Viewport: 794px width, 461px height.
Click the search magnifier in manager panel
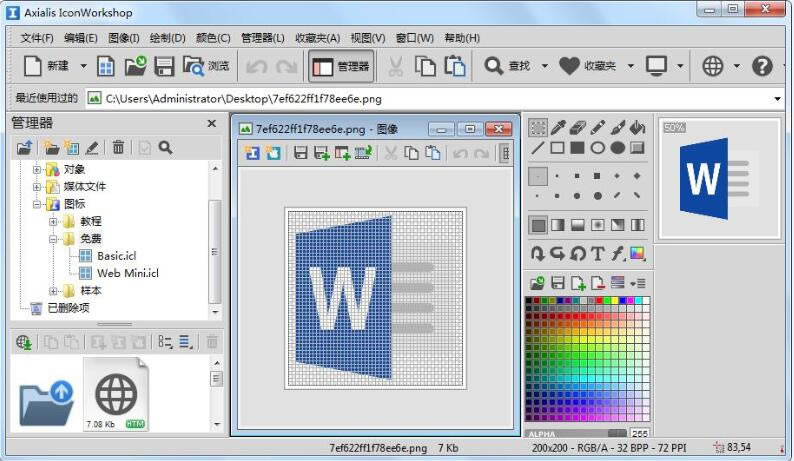pos(165,147)
